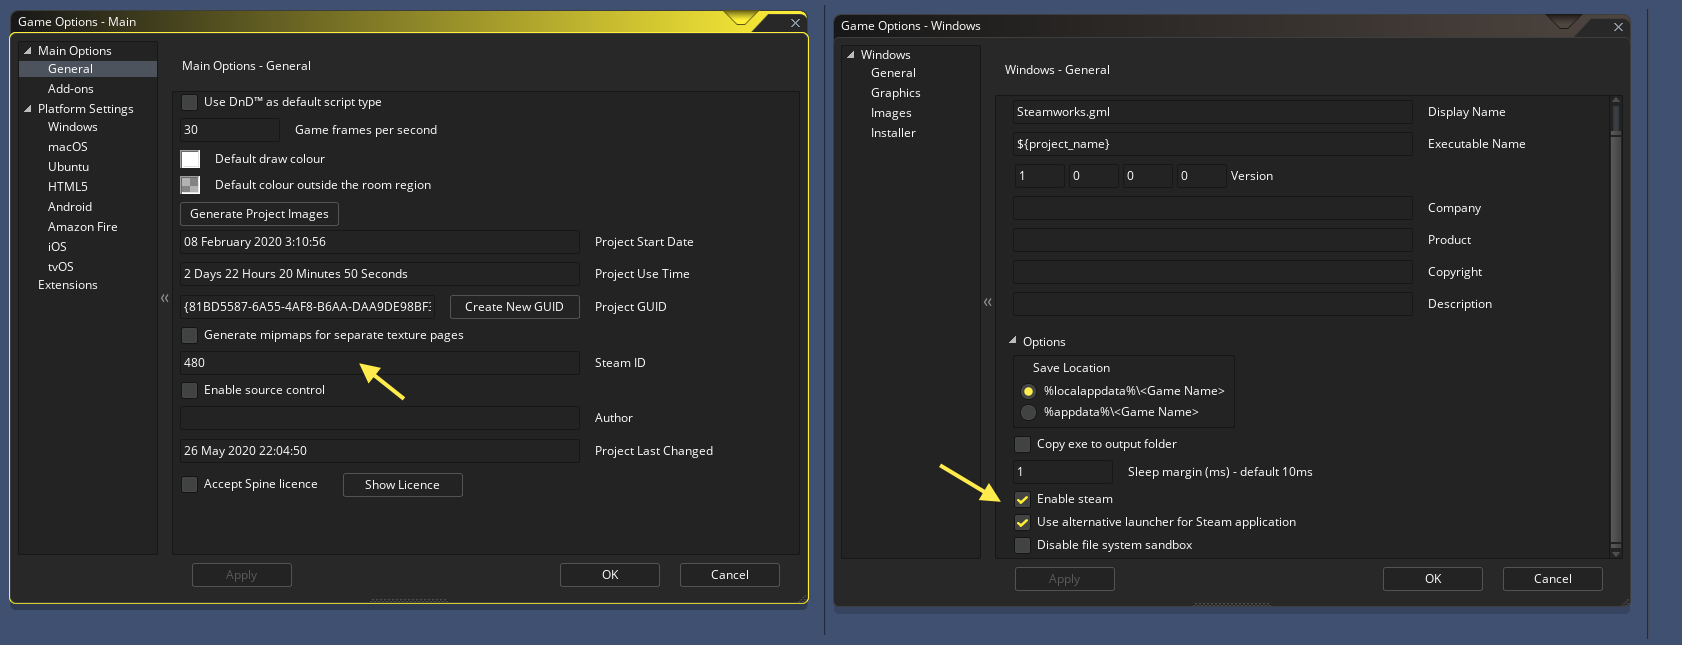Edit the first Version number field
Screen dimensions: 1682x645
click(1039, 176)
